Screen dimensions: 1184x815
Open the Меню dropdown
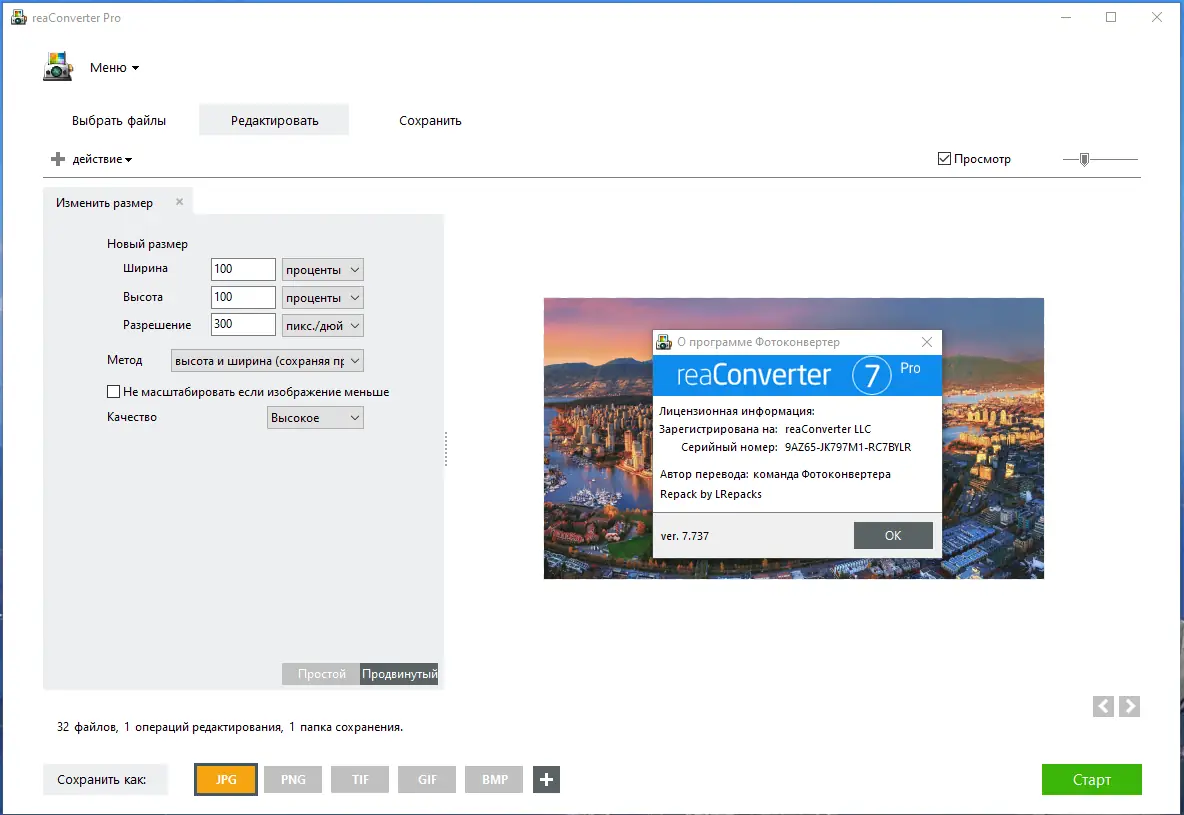coord(114,68)
